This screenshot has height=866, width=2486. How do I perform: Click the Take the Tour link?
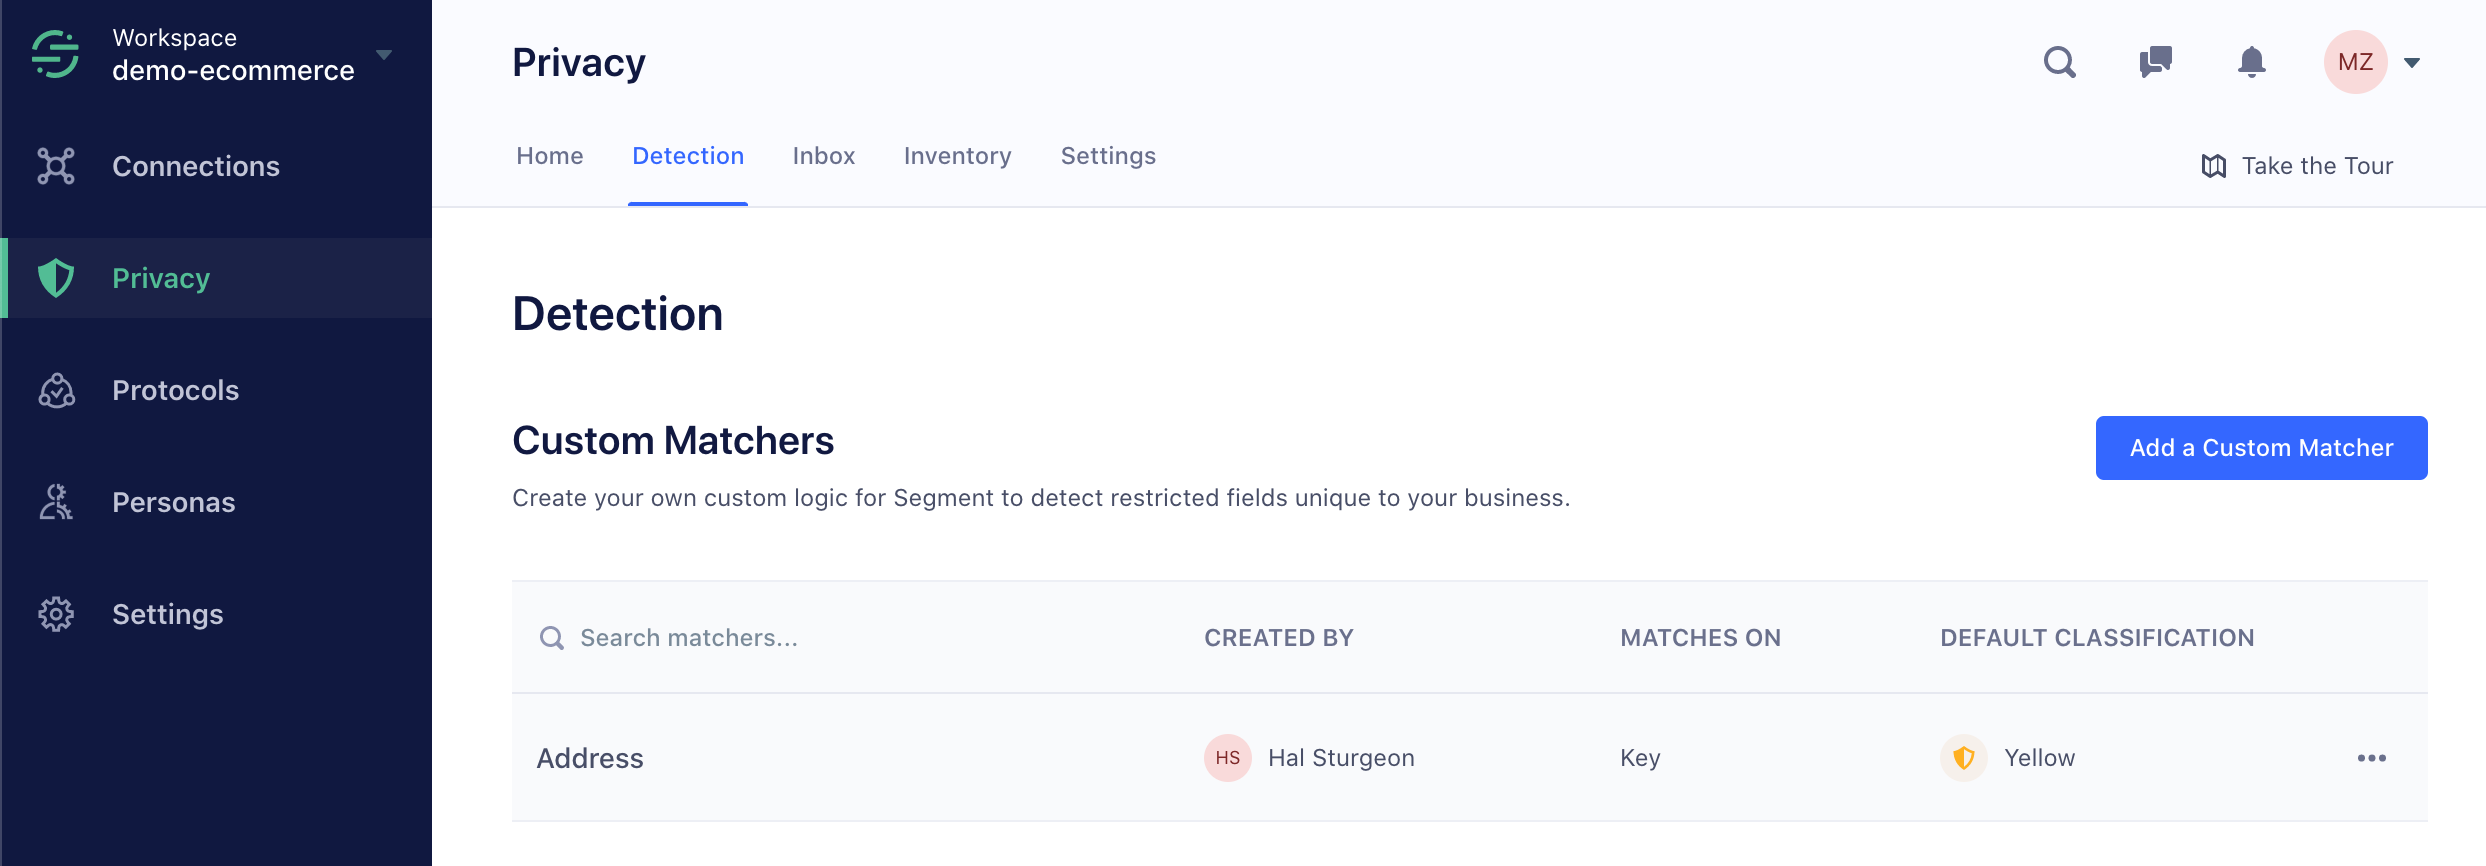tap(2297, 166)
